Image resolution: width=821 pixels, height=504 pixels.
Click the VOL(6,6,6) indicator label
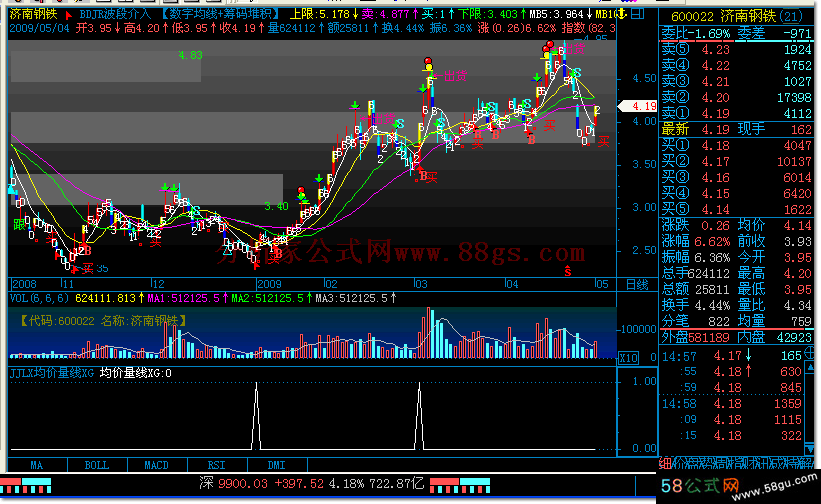tap(40, 298)
